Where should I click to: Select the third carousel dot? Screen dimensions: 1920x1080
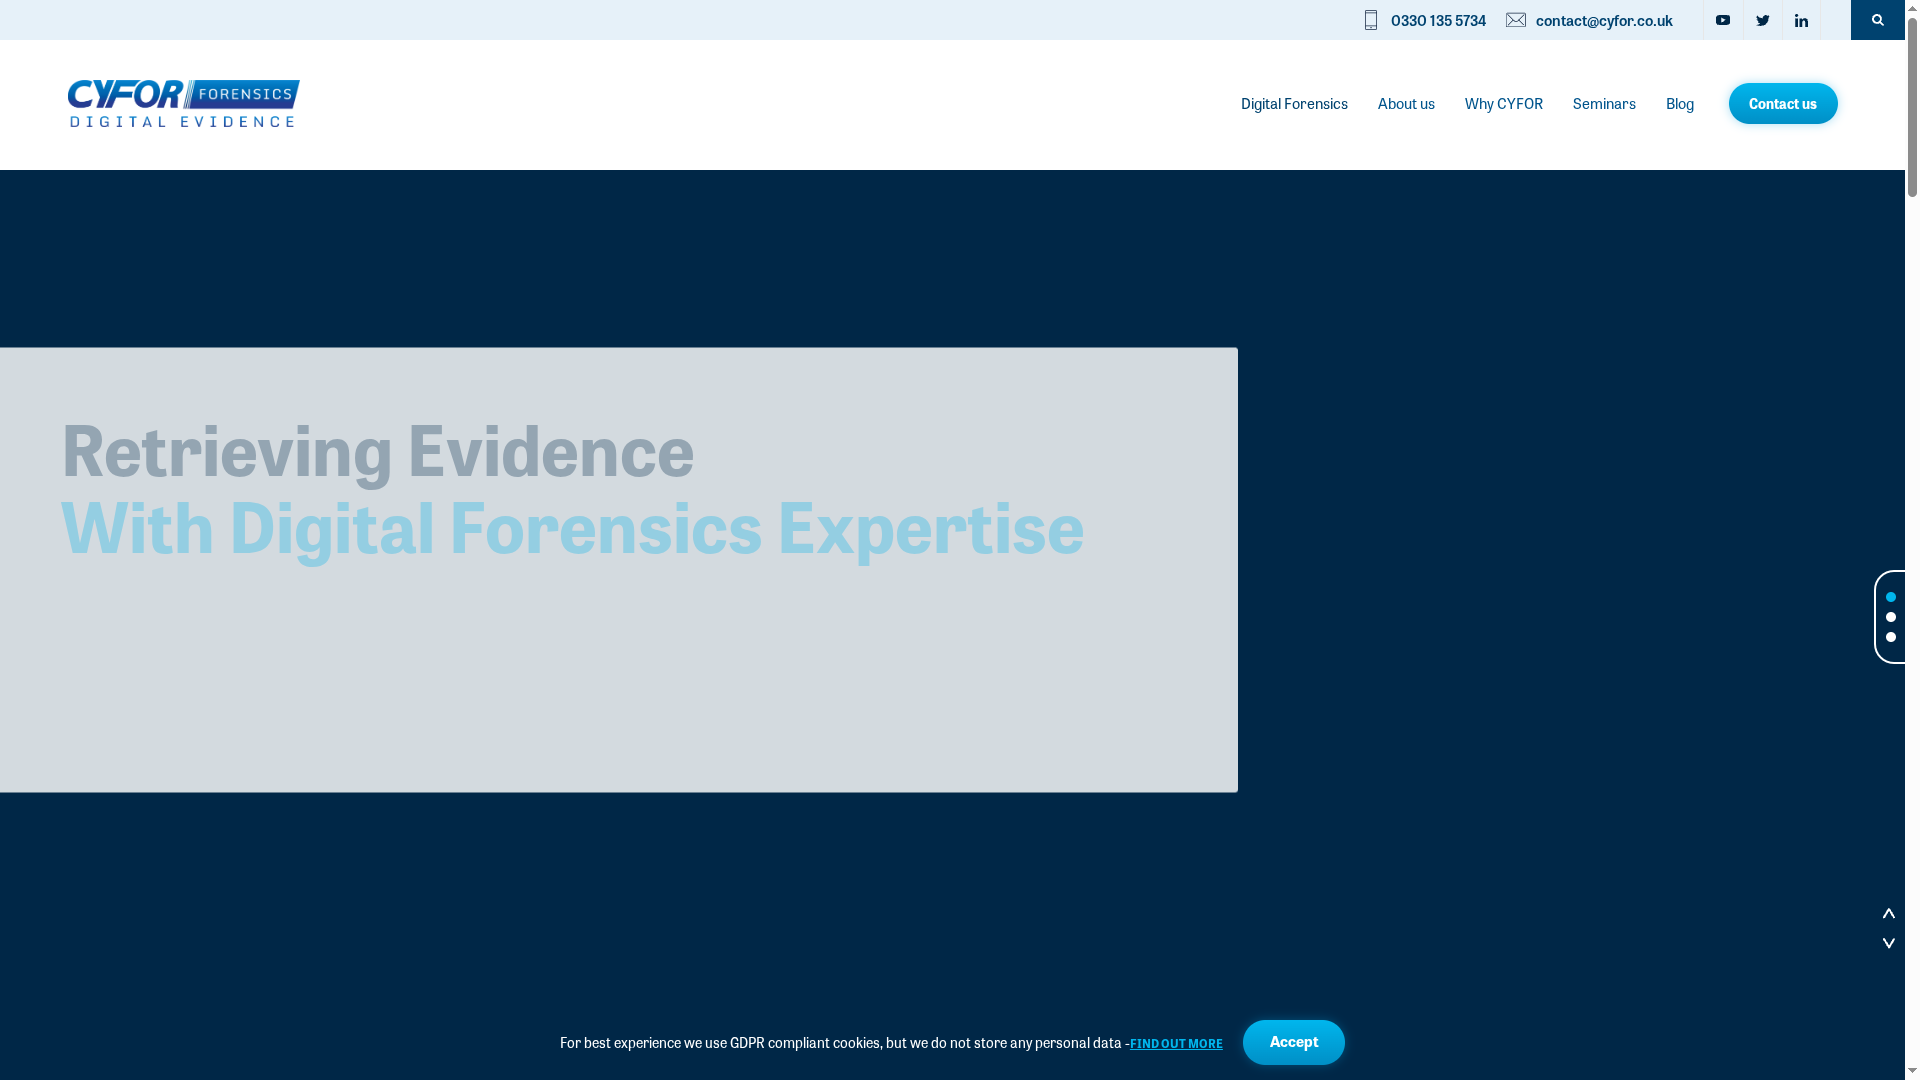pyautogui.click(x=1891, y=637)
